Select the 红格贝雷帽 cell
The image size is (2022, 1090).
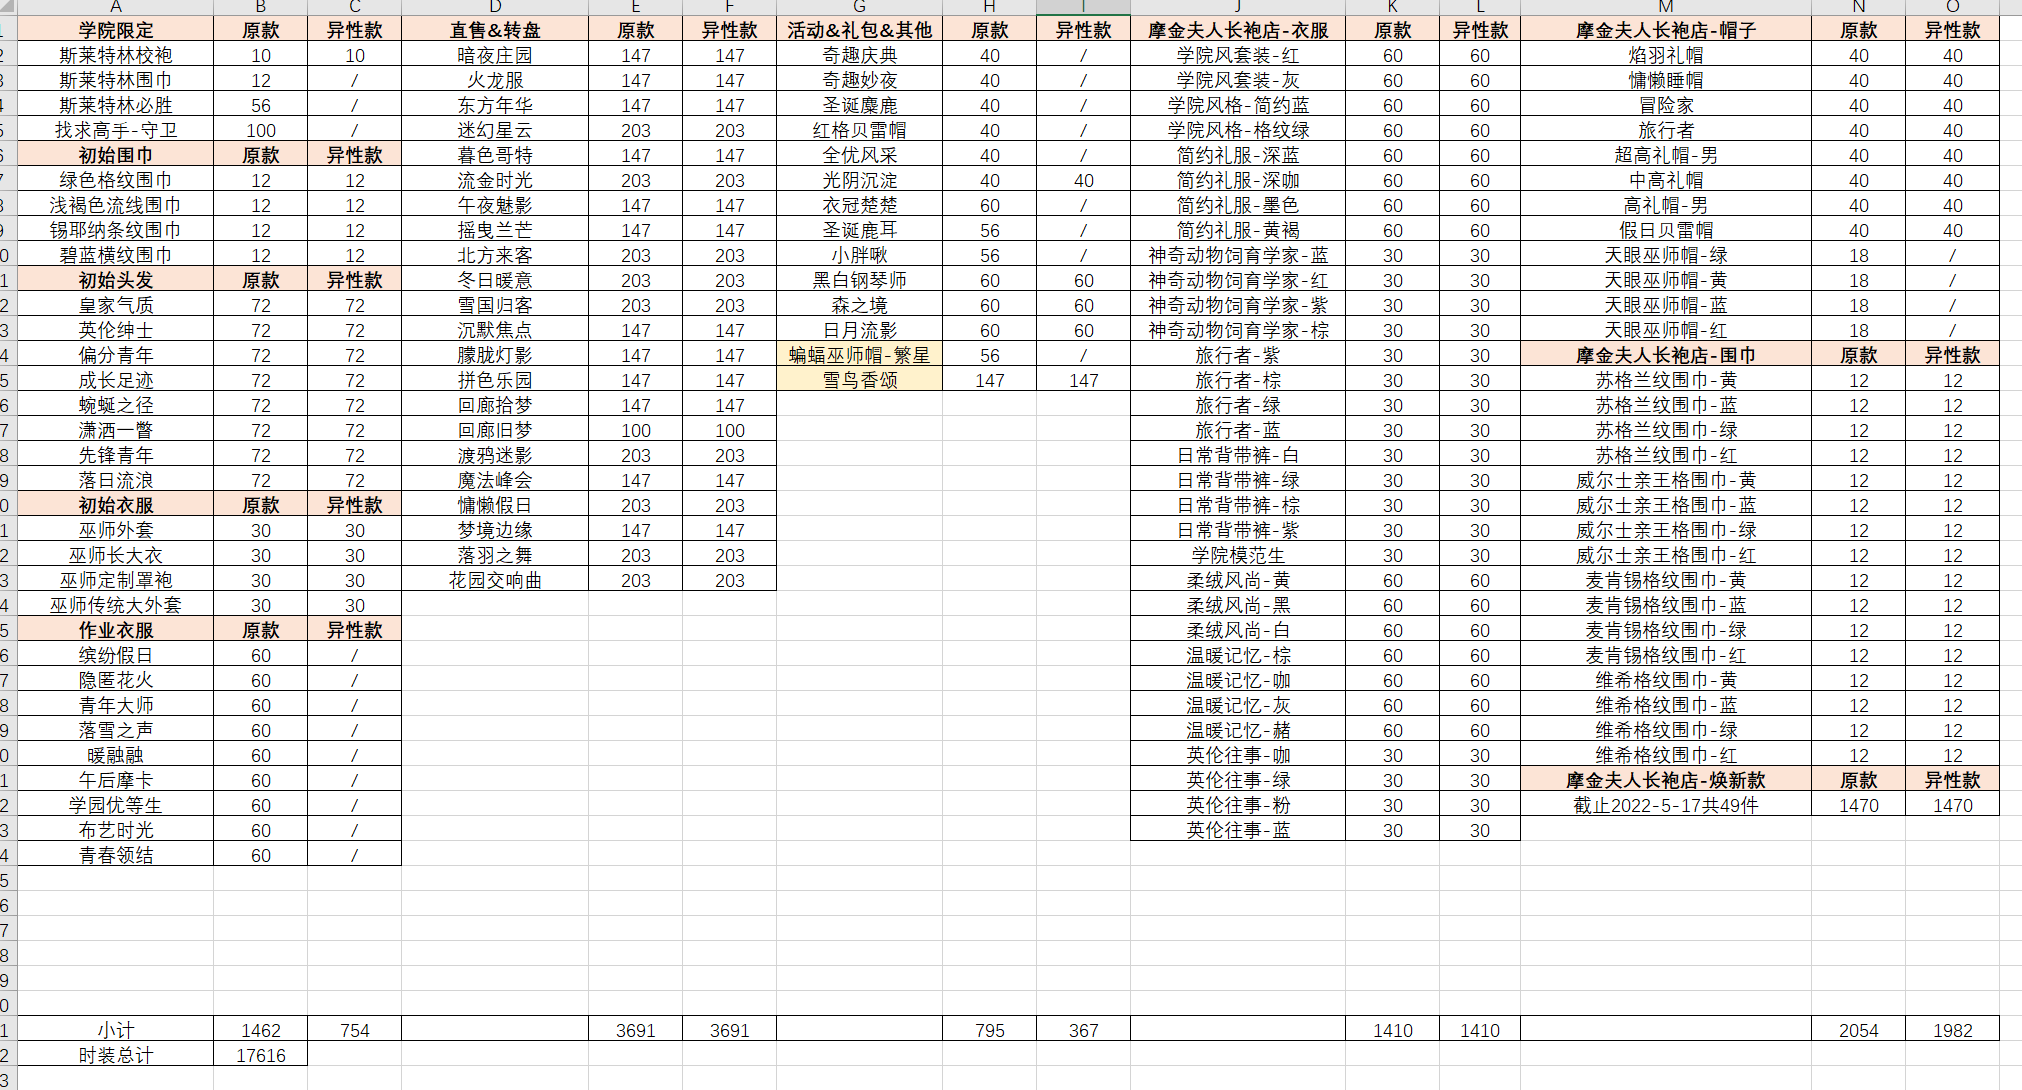860,130
